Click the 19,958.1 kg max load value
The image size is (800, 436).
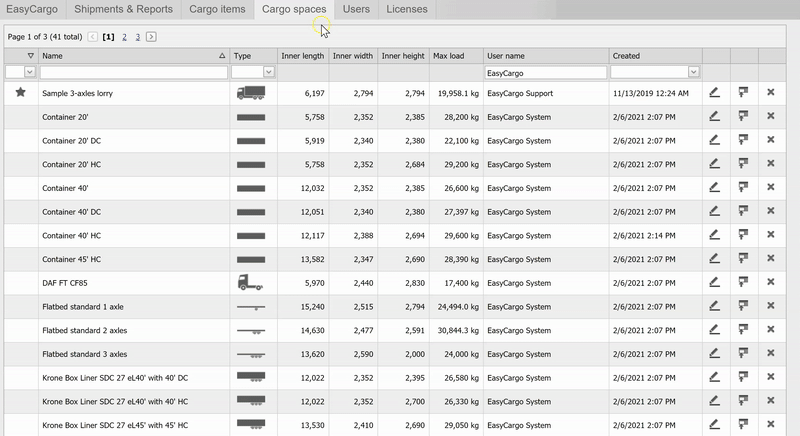[458, 93]
